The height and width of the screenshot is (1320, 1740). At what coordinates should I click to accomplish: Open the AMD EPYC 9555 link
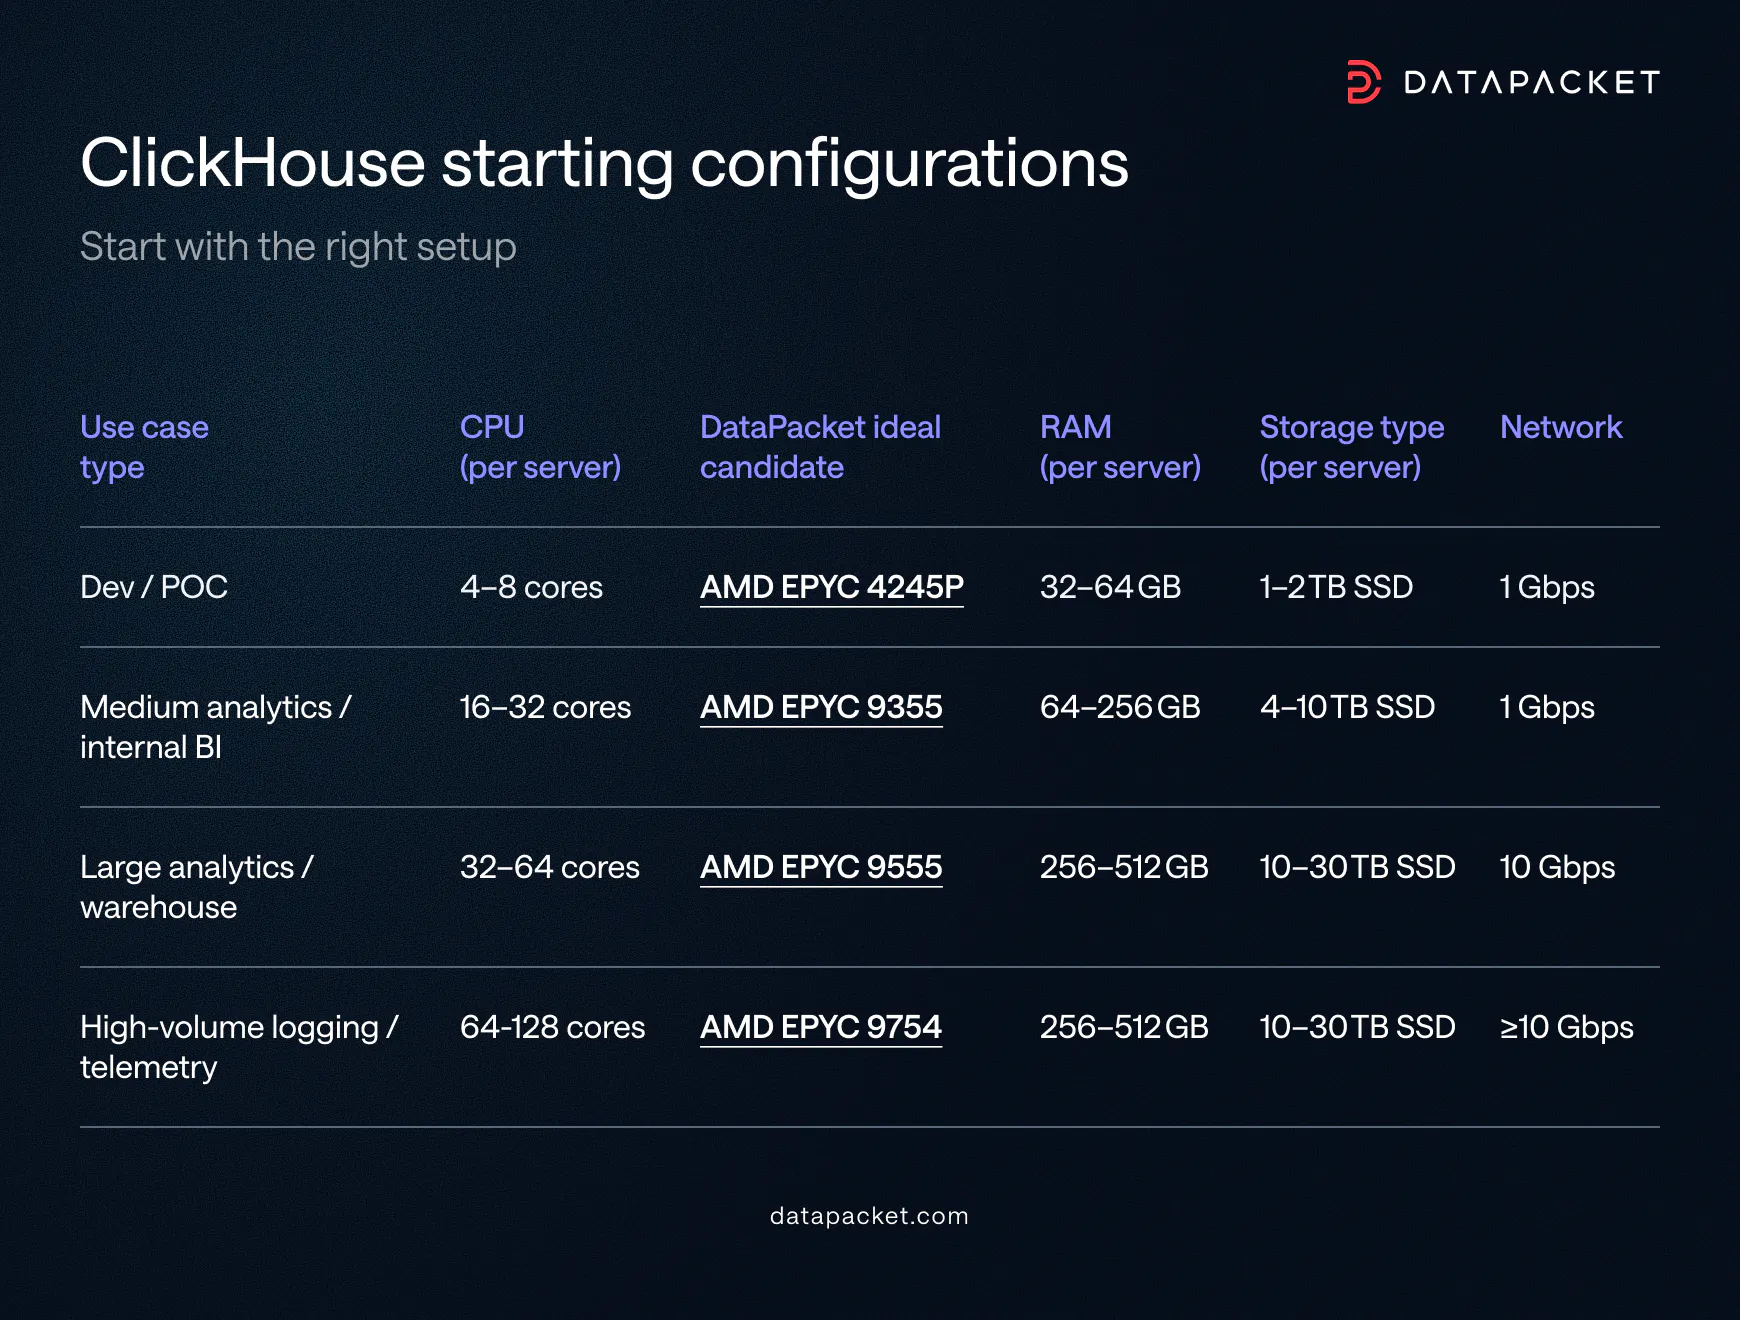pyautogui.click(x=820, y=868)
